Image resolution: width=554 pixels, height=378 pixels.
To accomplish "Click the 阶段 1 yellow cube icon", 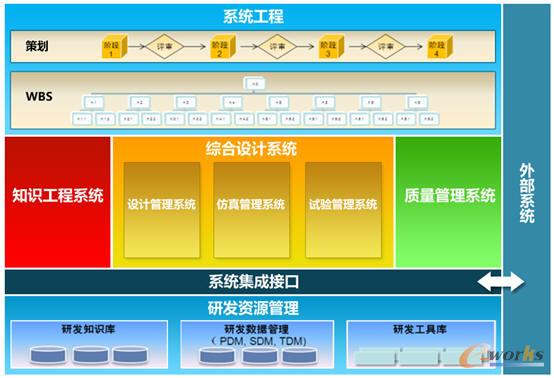I will coord(114,47).
